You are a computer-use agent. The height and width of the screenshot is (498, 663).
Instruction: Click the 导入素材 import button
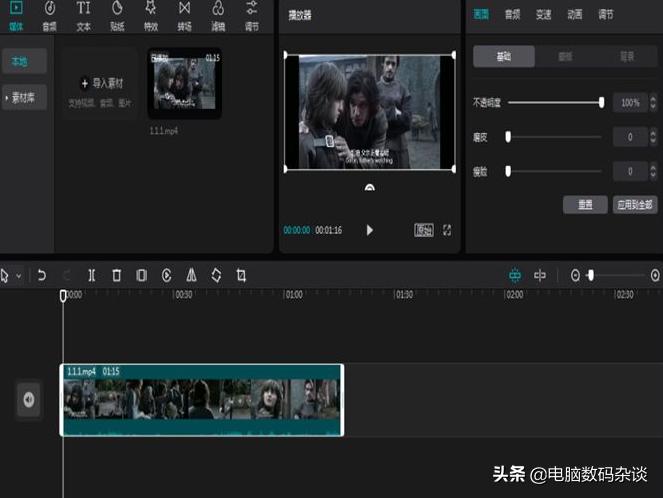click(102, 83)
